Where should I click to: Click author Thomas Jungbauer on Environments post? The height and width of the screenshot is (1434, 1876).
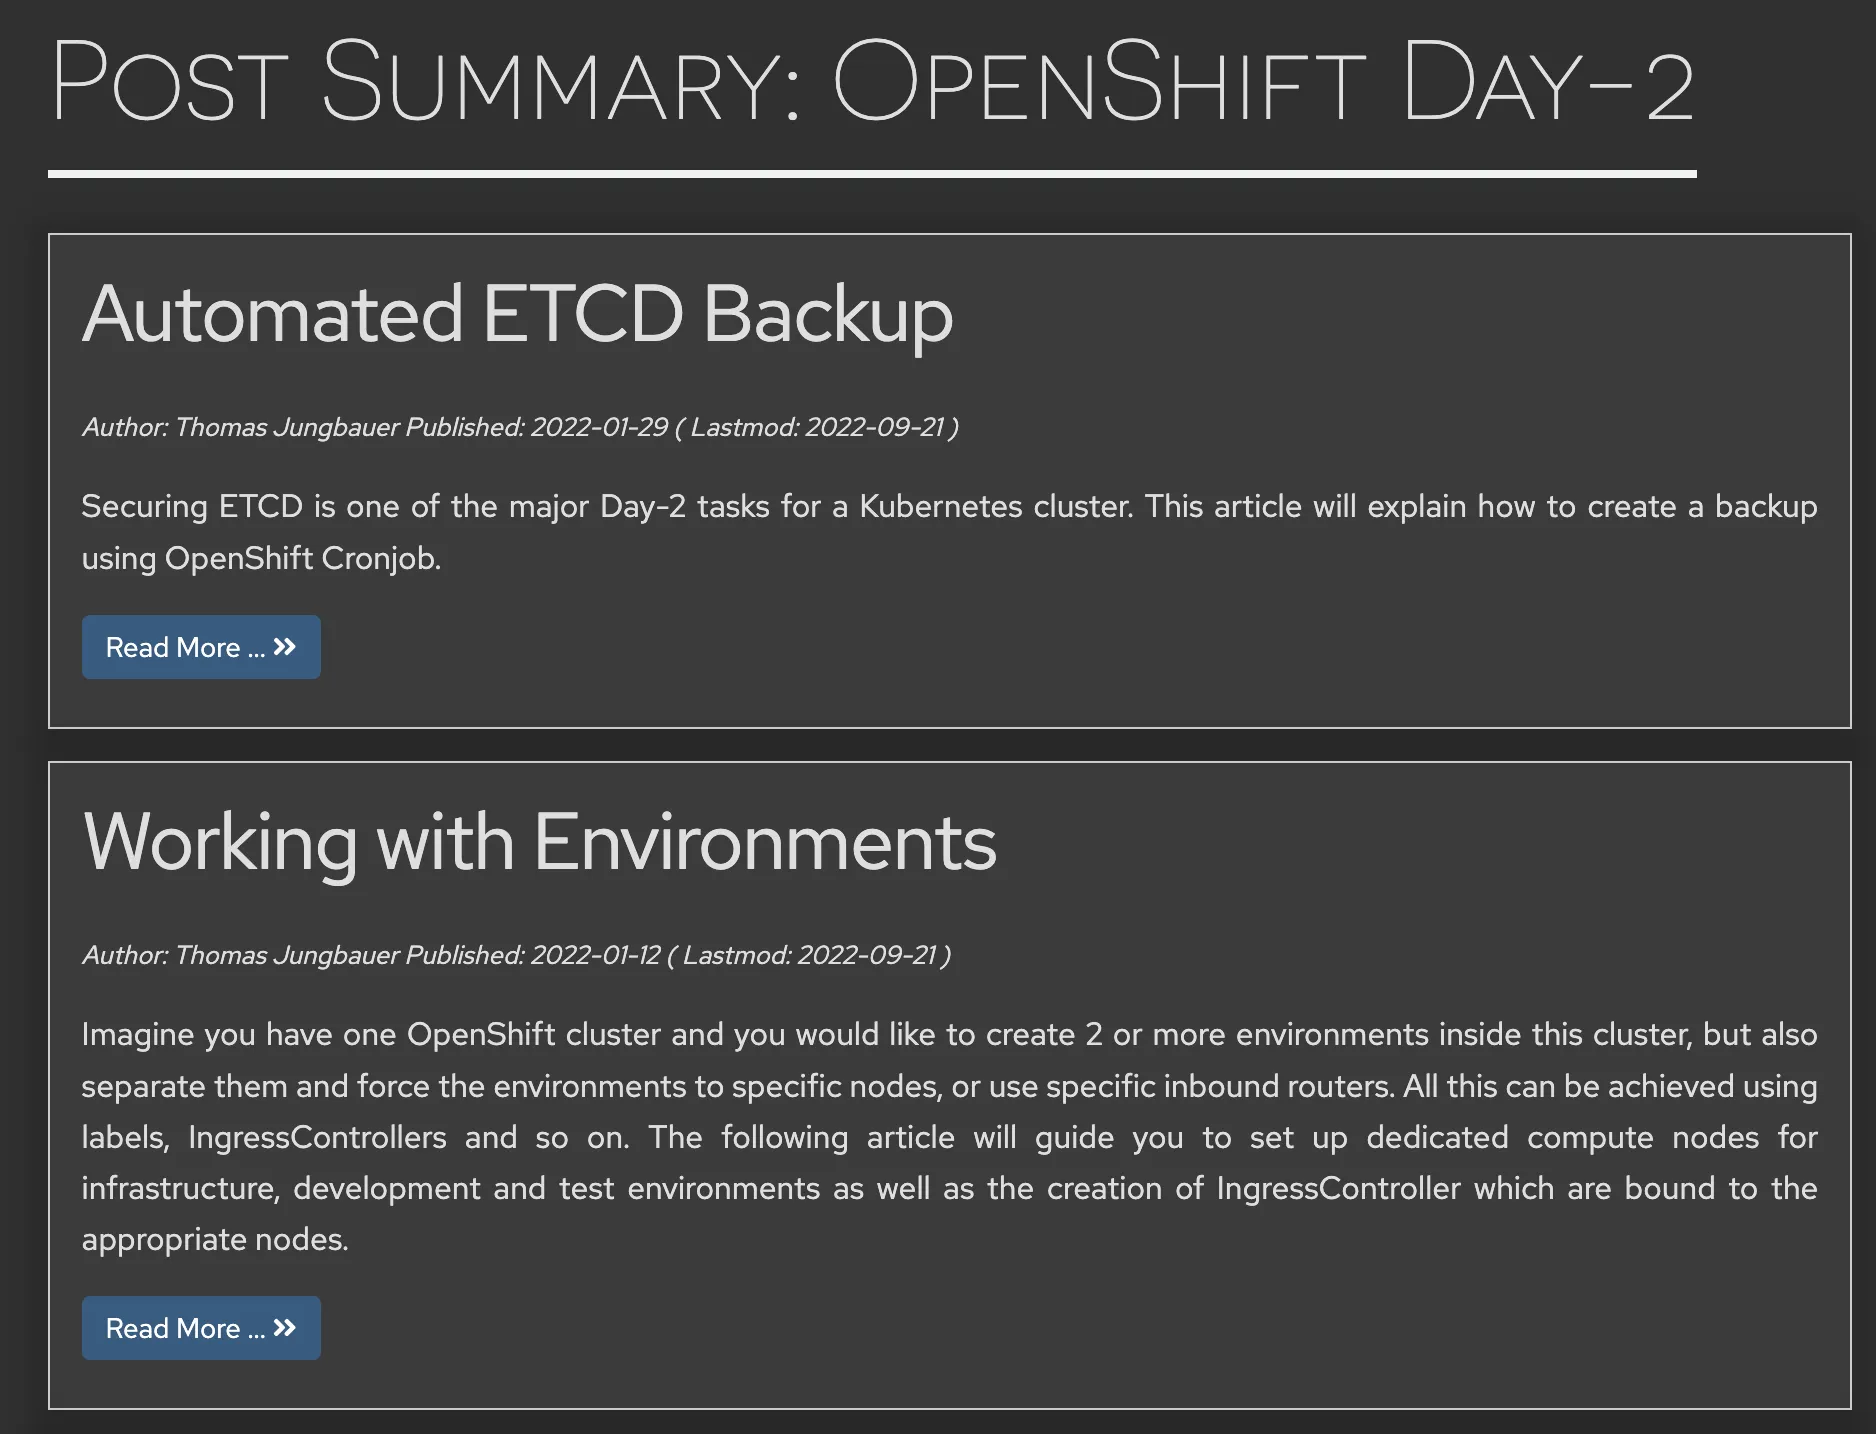286,956
